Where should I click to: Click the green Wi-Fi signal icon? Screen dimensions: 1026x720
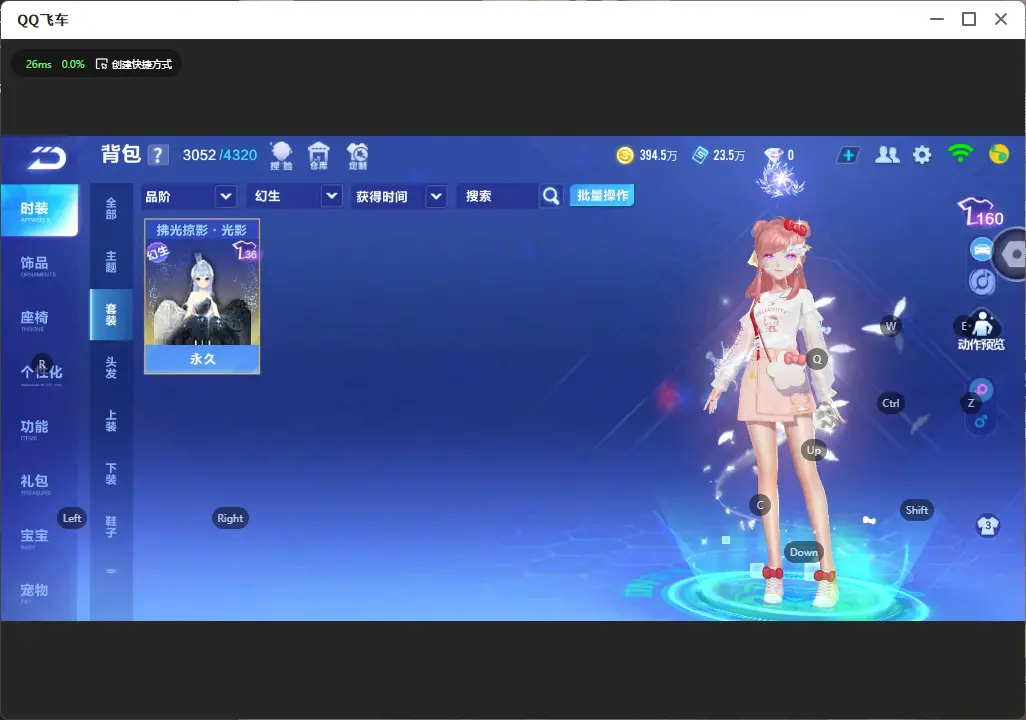point(960,154)
